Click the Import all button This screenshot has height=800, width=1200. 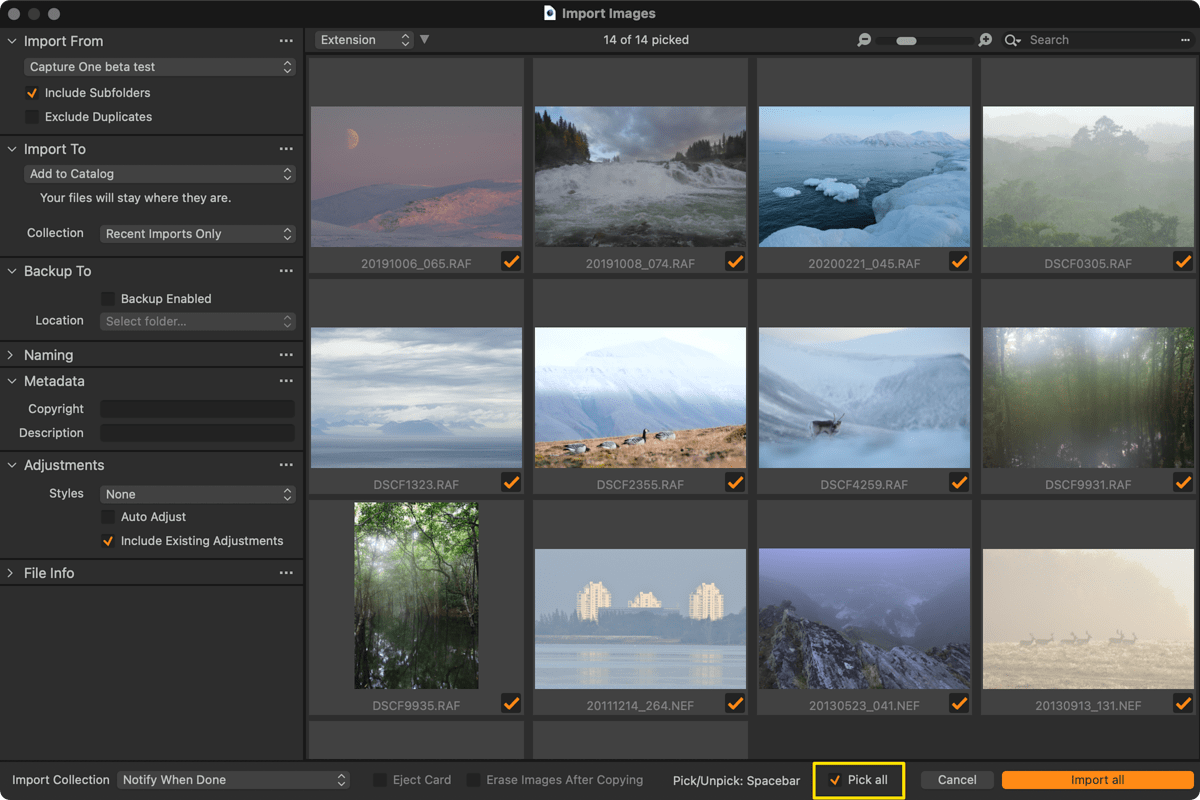coord(1098,780)
